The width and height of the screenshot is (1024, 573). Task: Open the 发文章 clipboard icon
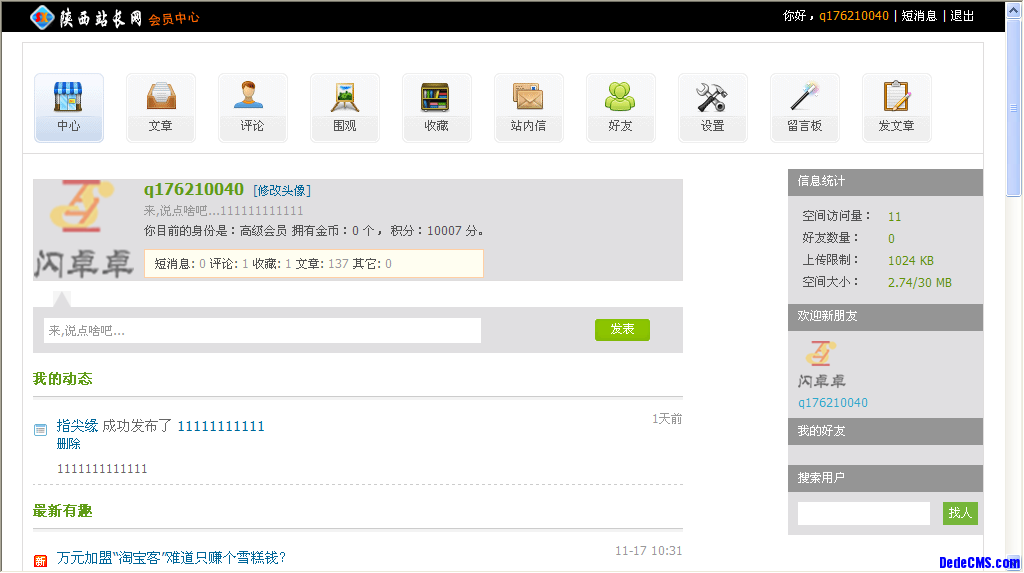point(897,108)
